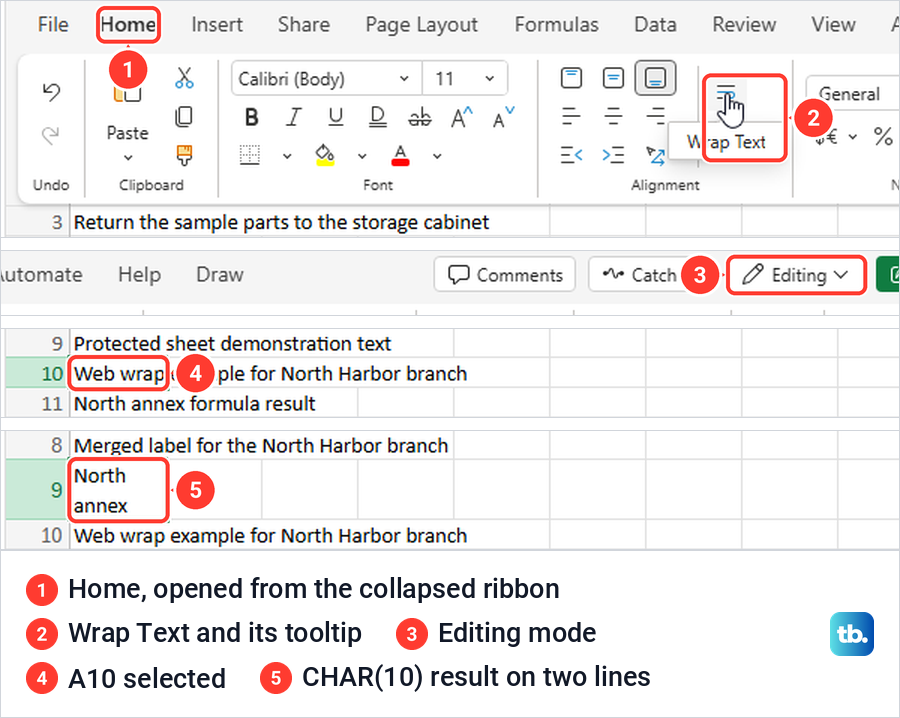Decrease indent in the Alignment group

click(571, 155)
